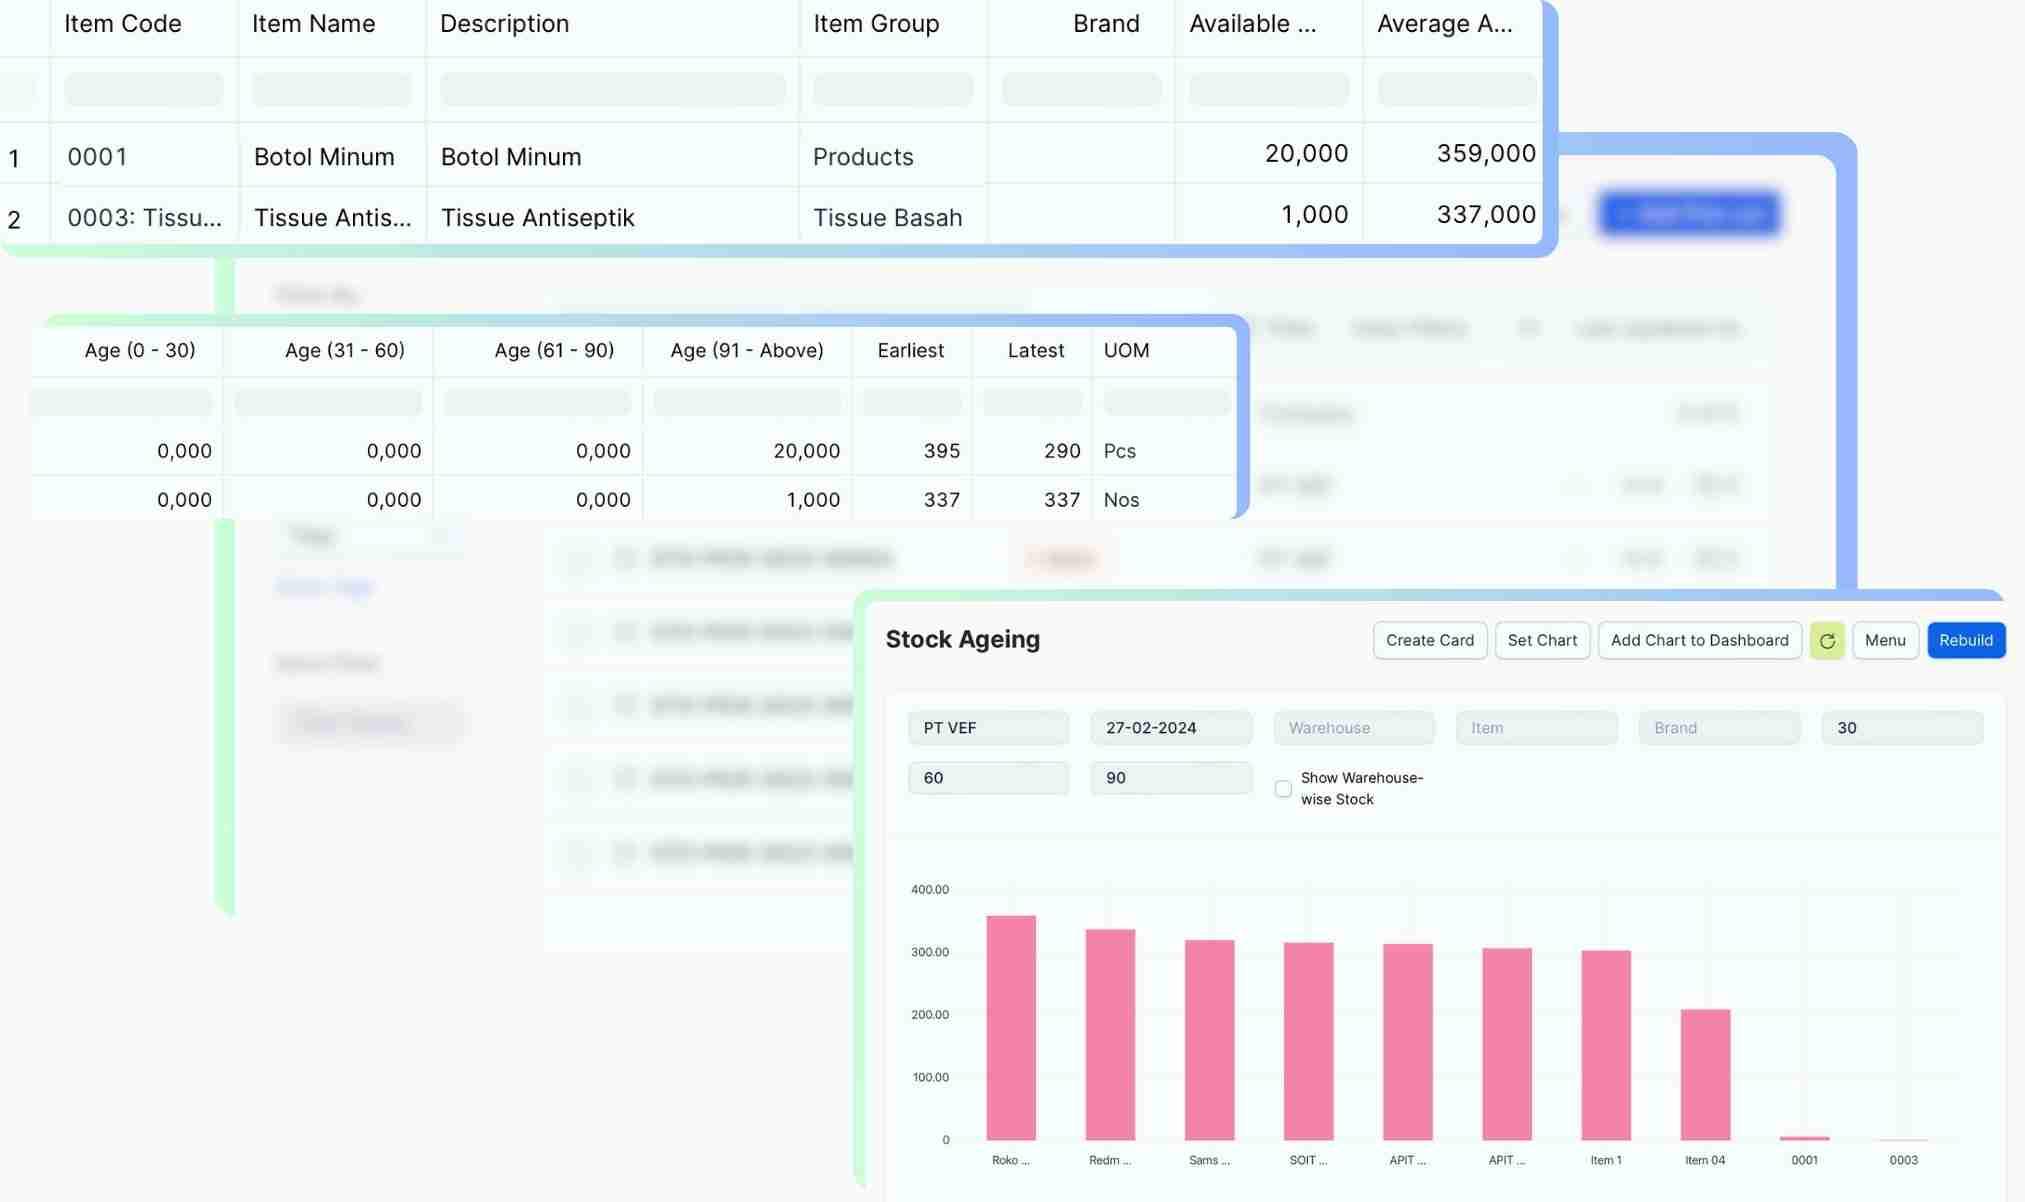Click the Item Name column filter box
The image size is (2025, 1202).
[x=331, y=90]
